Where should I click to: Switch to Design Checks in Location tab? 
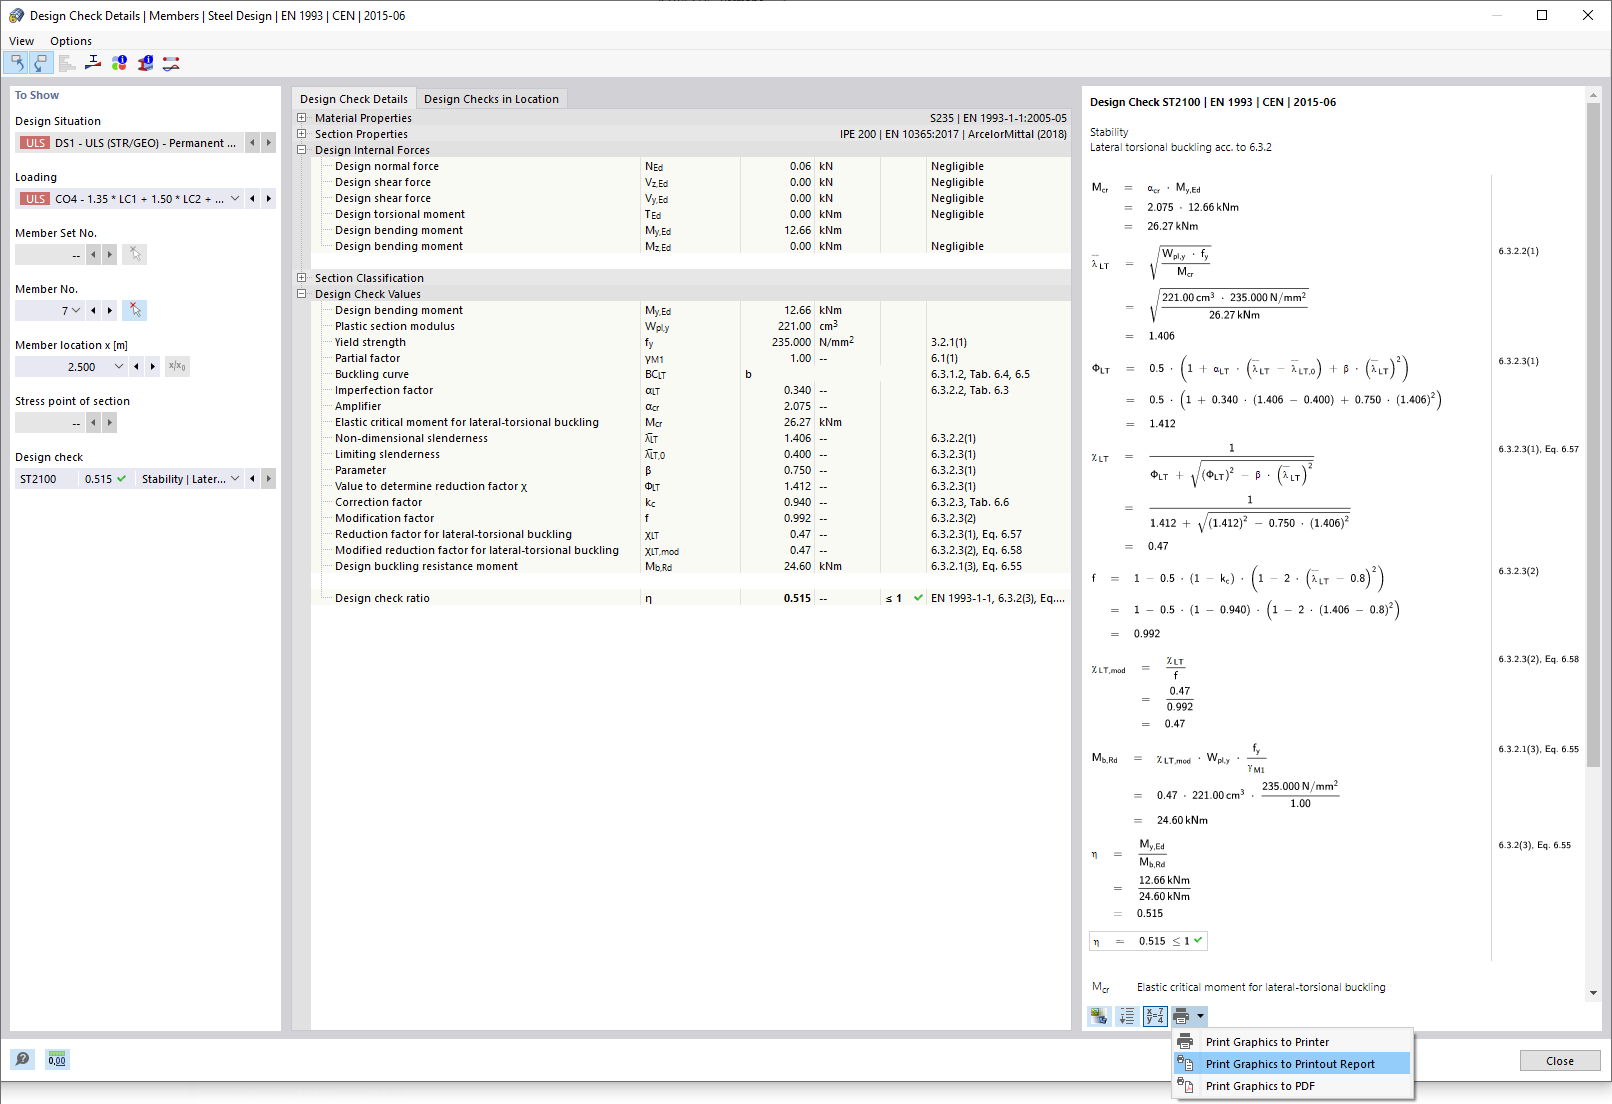491,99
